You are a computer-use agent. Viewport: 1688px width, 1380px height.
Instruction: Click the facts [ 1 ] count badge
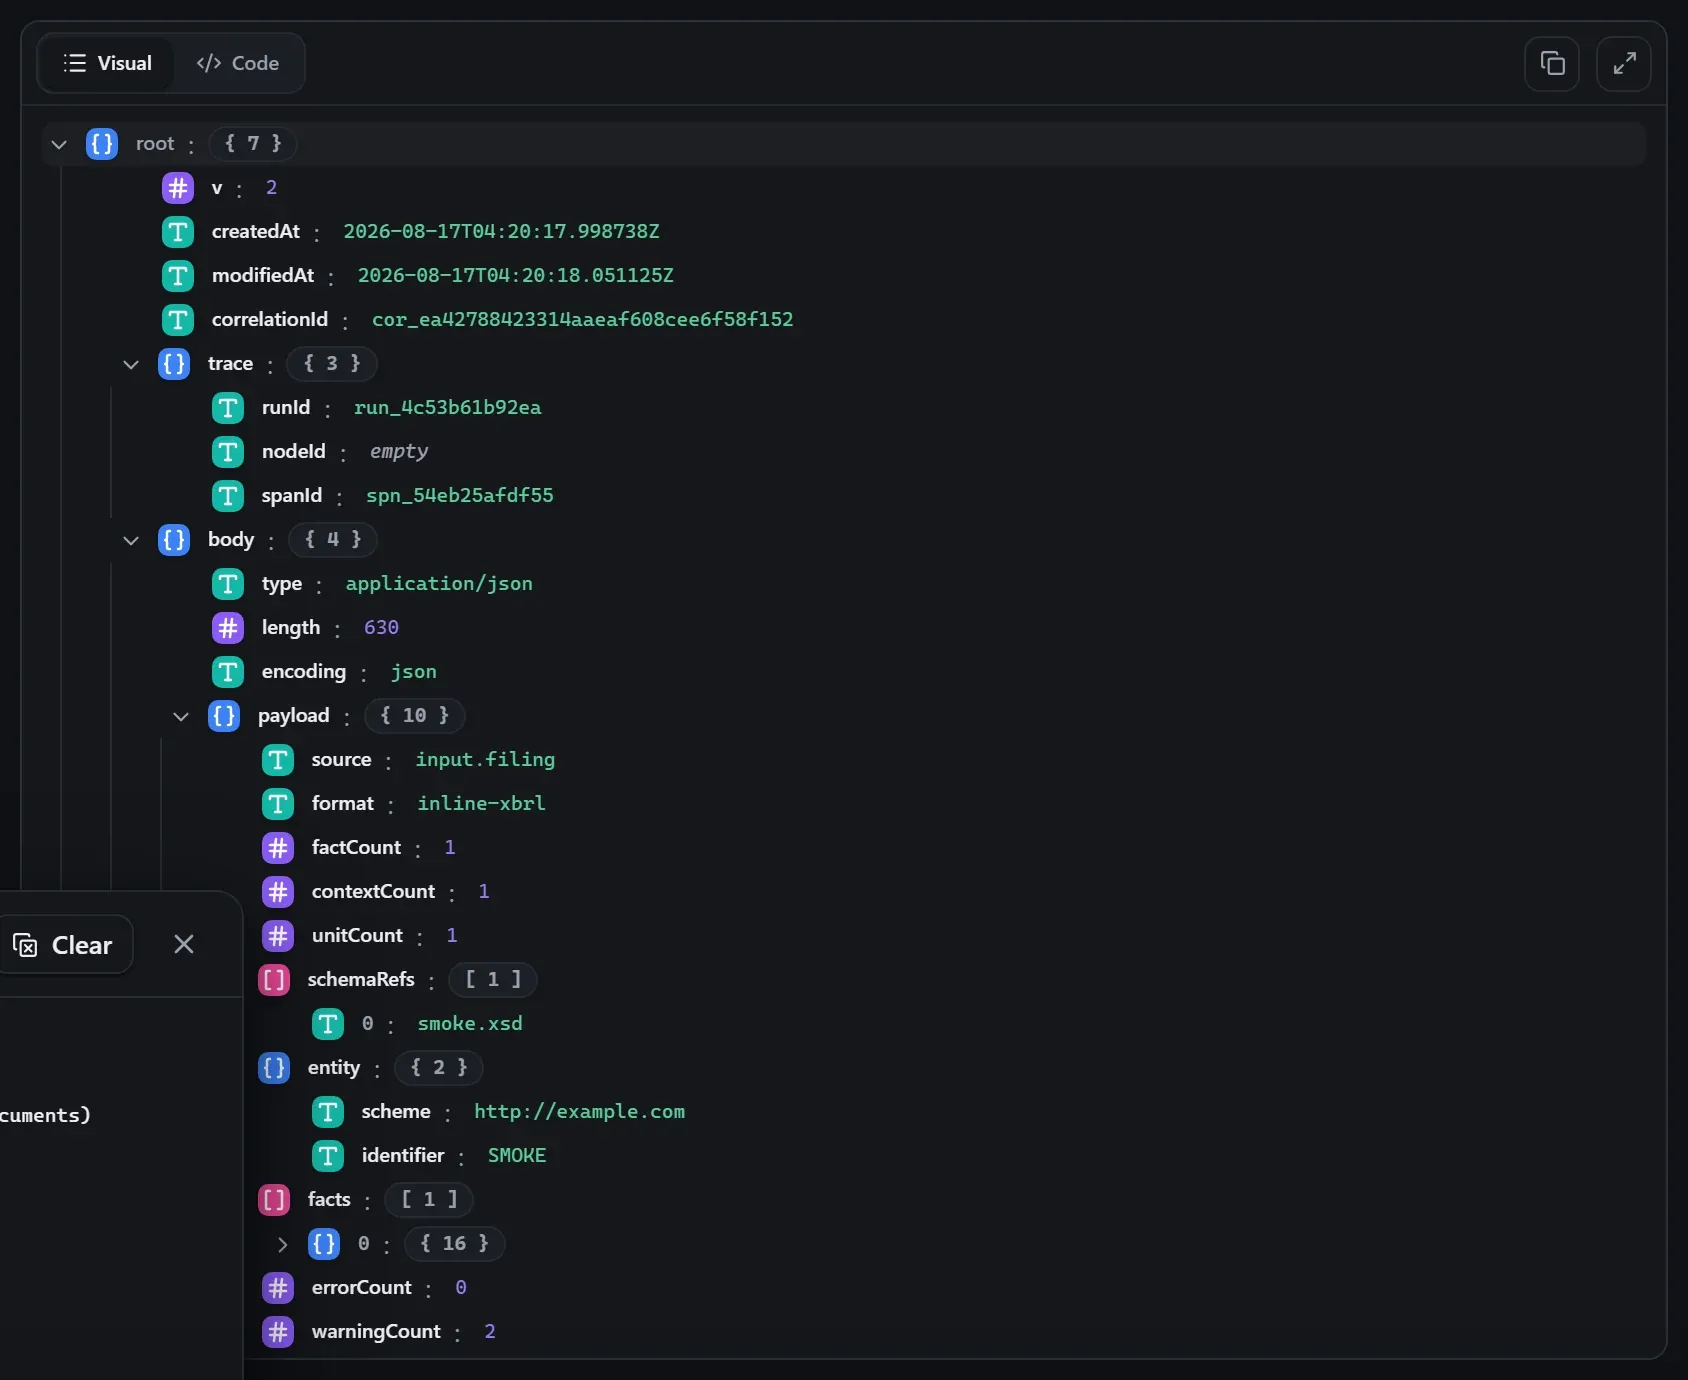(429, 1200)
